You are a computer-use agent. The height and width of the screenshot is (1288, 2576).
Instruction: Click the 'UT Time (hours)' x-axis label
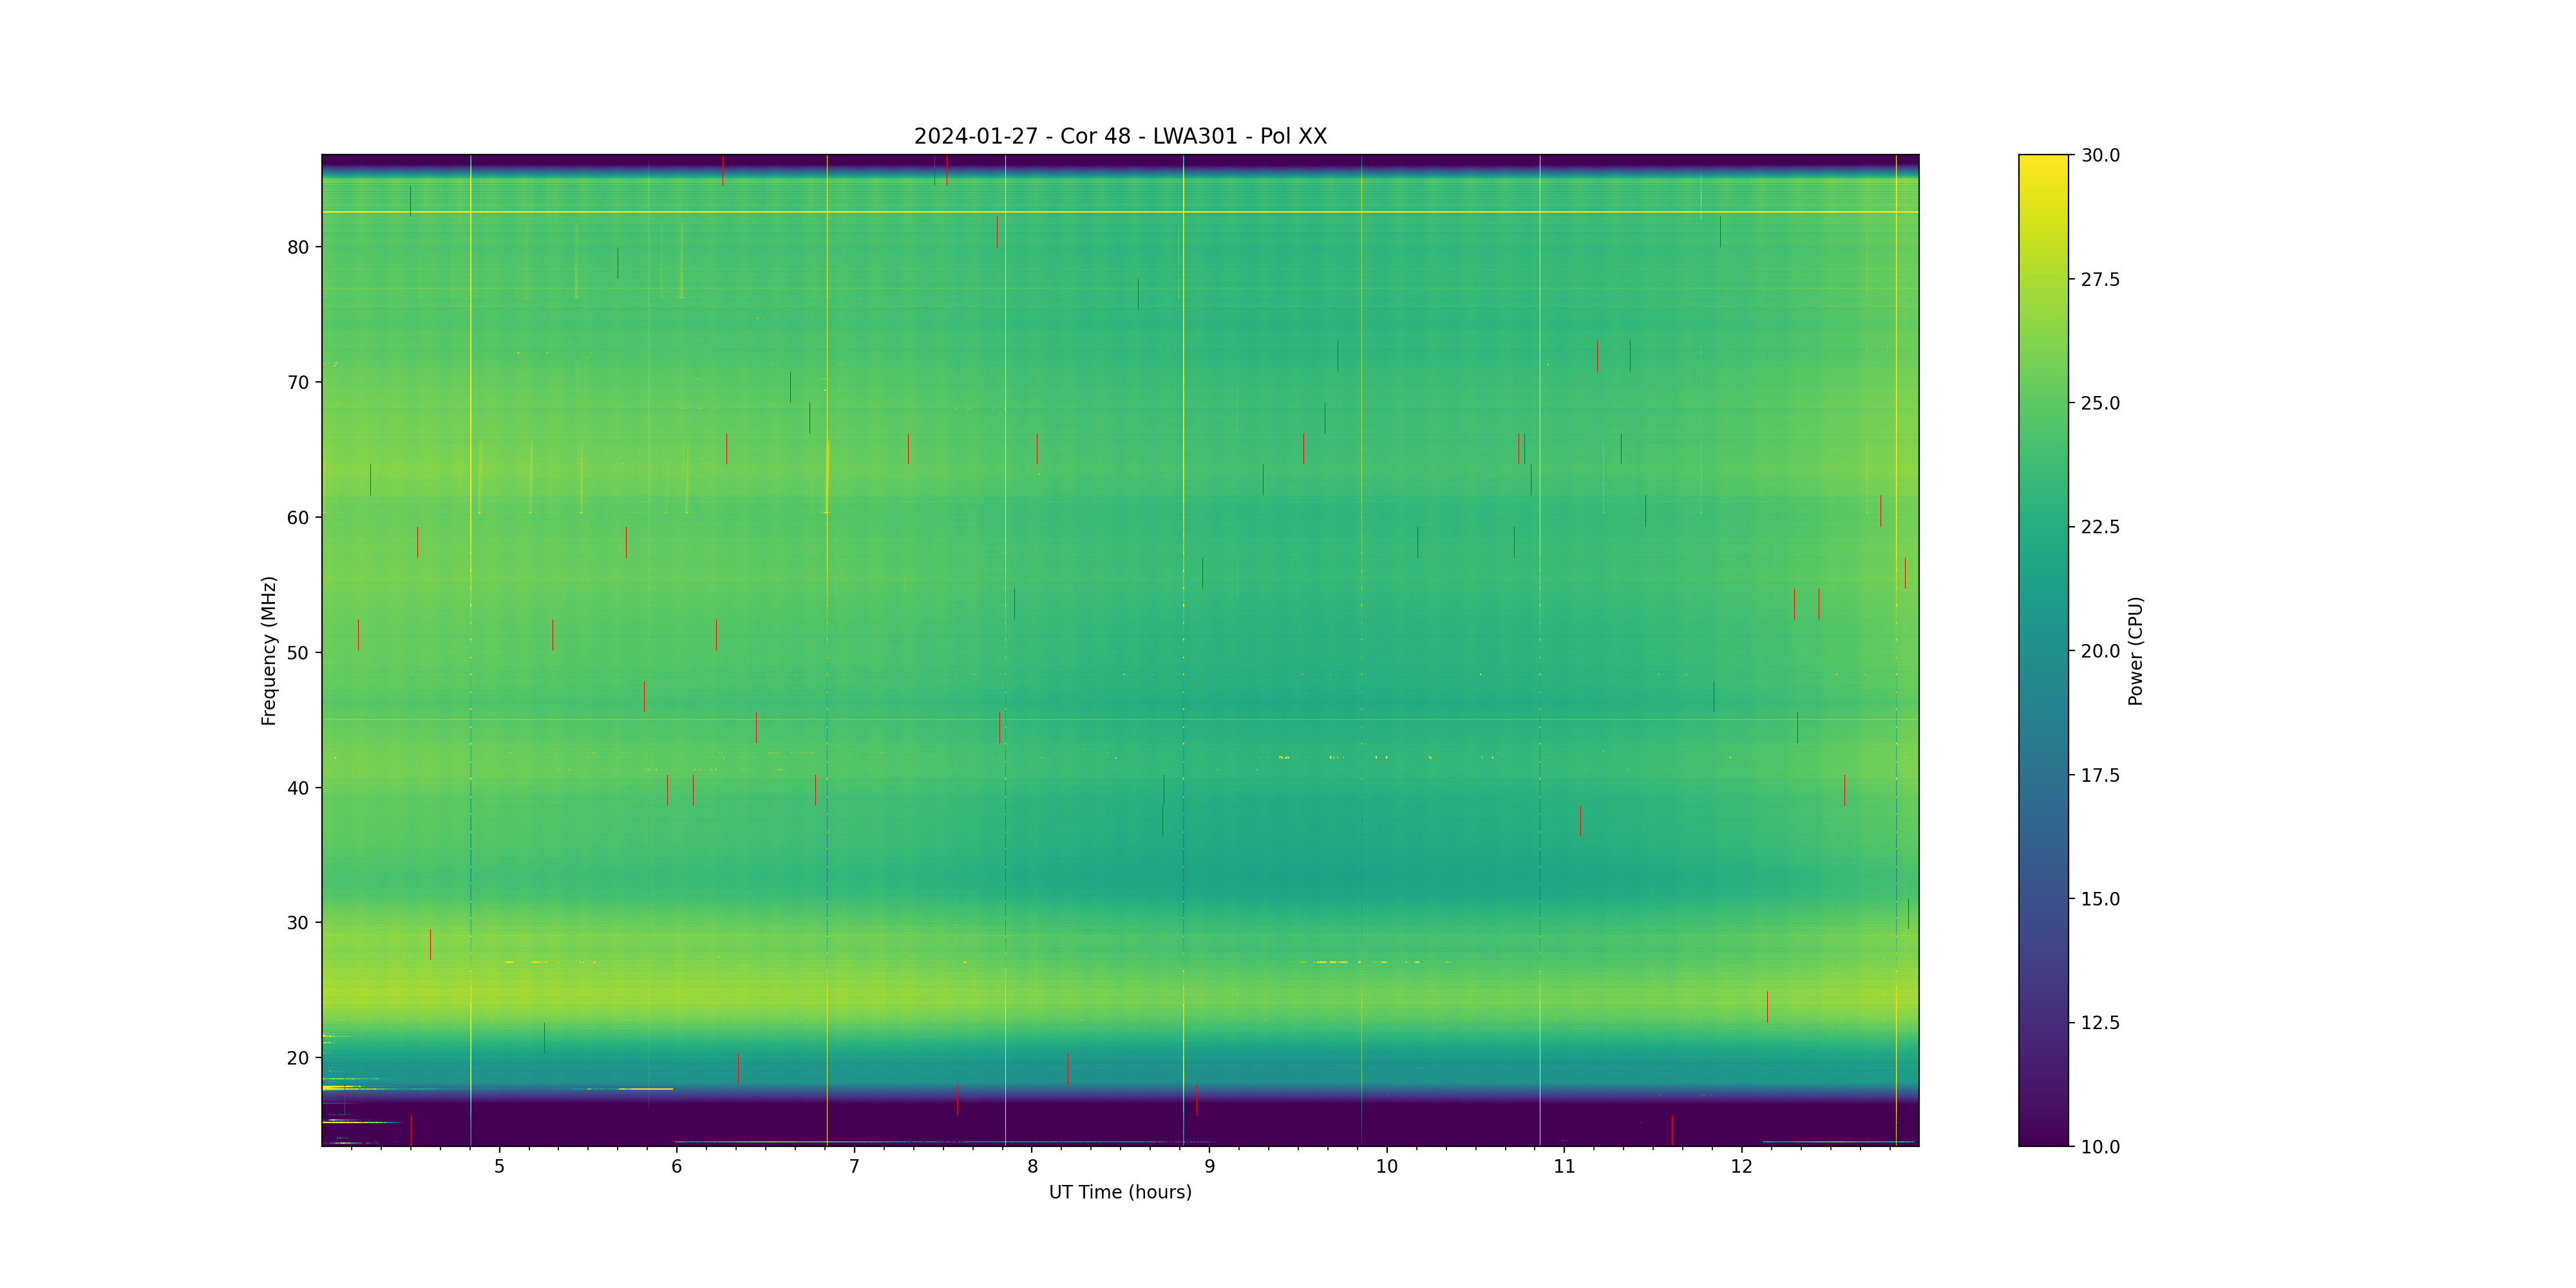1120,1192
